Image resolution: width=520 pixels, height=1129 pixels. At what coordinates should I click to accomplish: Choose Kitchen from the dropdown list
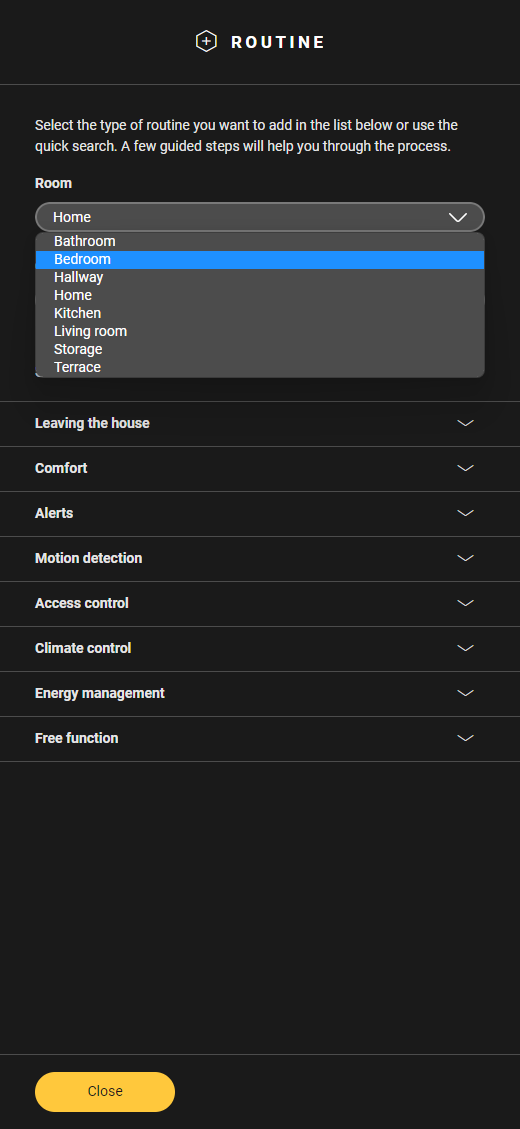point(259,313)
